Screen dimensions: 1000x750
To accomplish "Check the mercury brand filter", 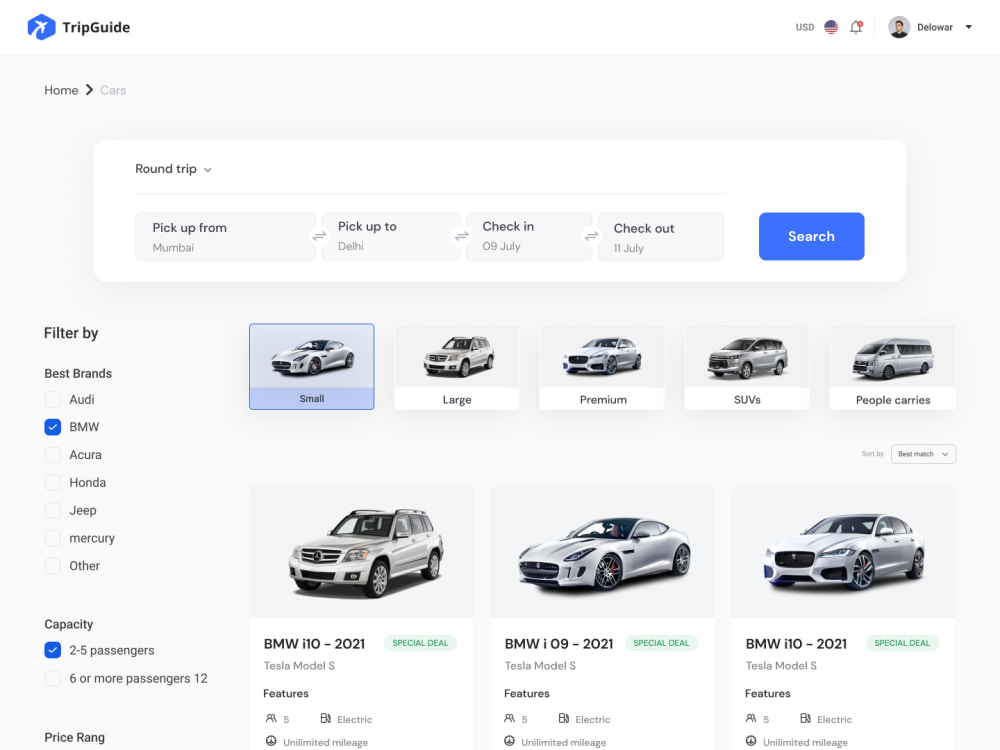I will [53, 538].
